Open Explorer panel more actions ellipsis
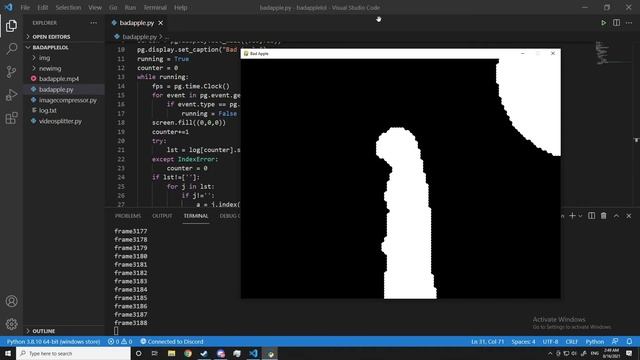The image size is (640, 360). (93, 23)
